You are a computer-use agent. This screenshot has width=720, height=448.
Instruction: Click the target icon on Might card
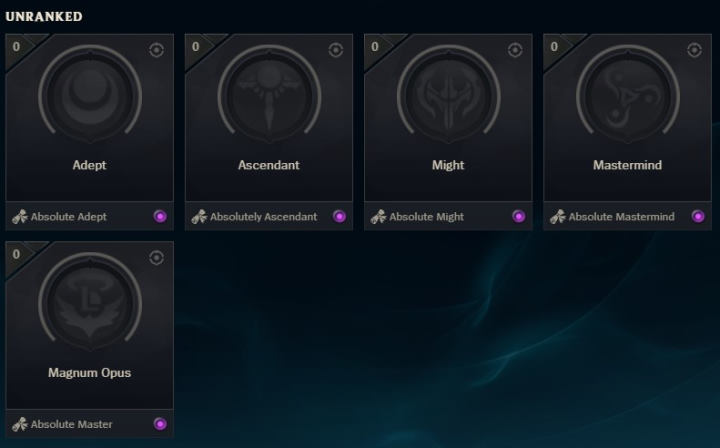pos(515,50)
